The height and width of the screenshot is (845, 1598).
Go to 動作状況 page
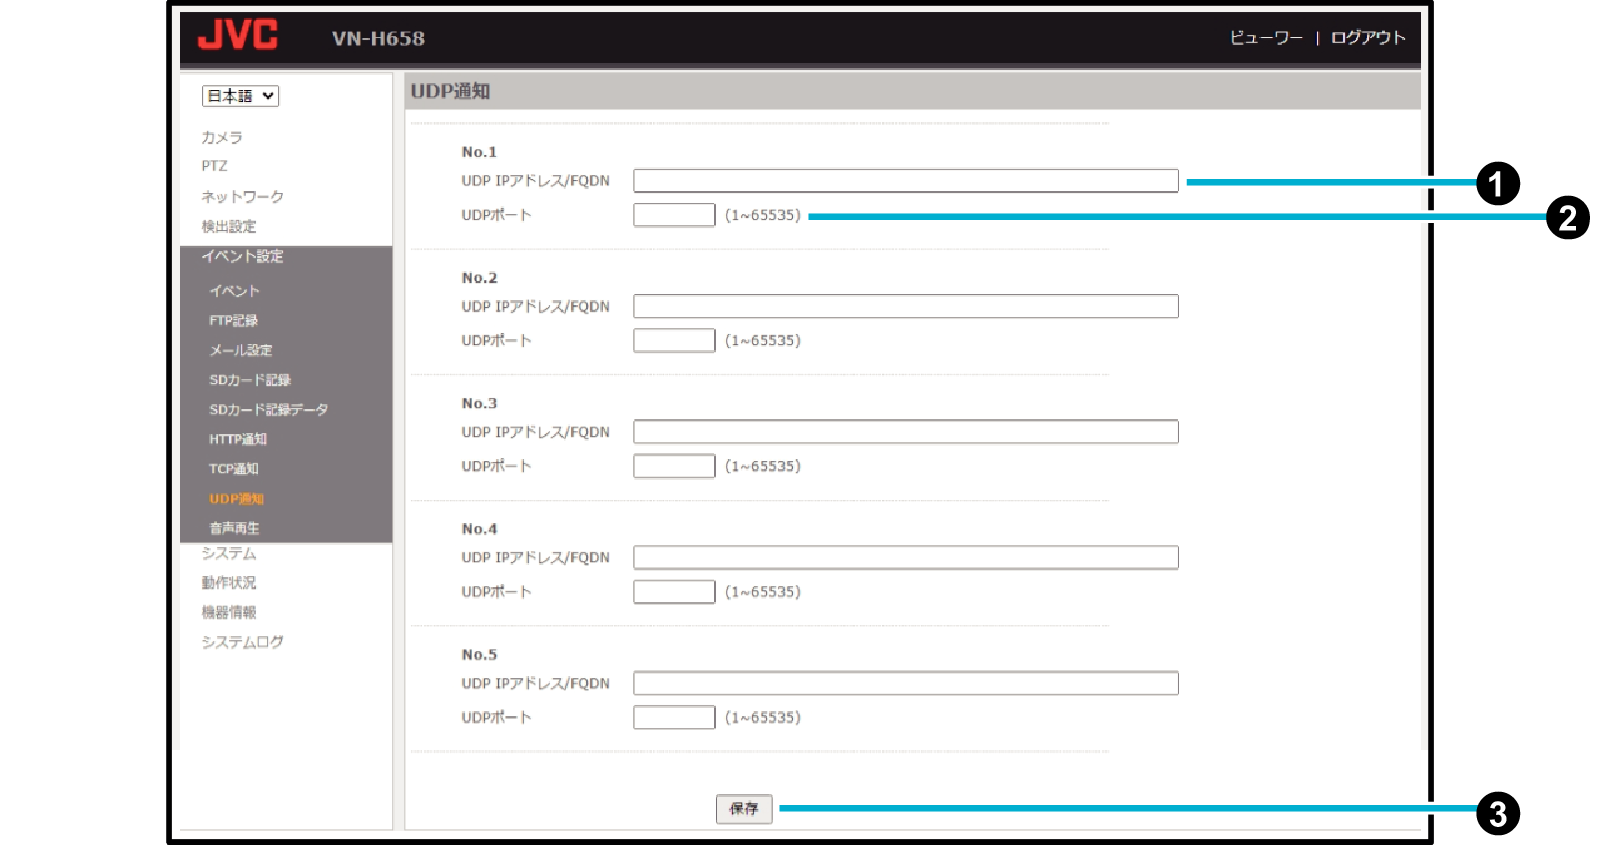click(229, 583)
